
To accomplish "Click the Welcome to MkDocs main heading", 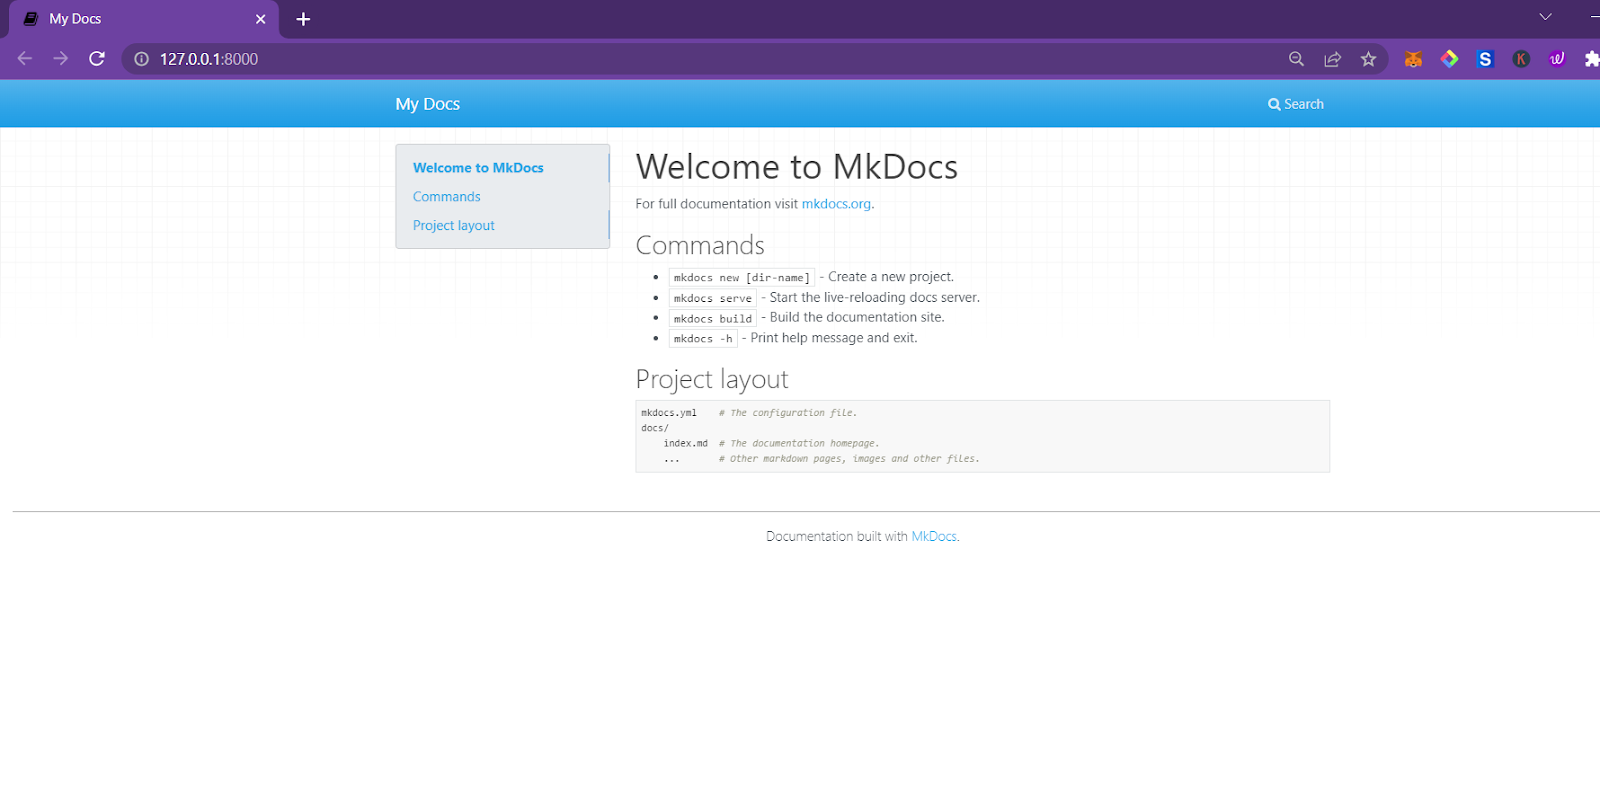I will pos(796,167).
